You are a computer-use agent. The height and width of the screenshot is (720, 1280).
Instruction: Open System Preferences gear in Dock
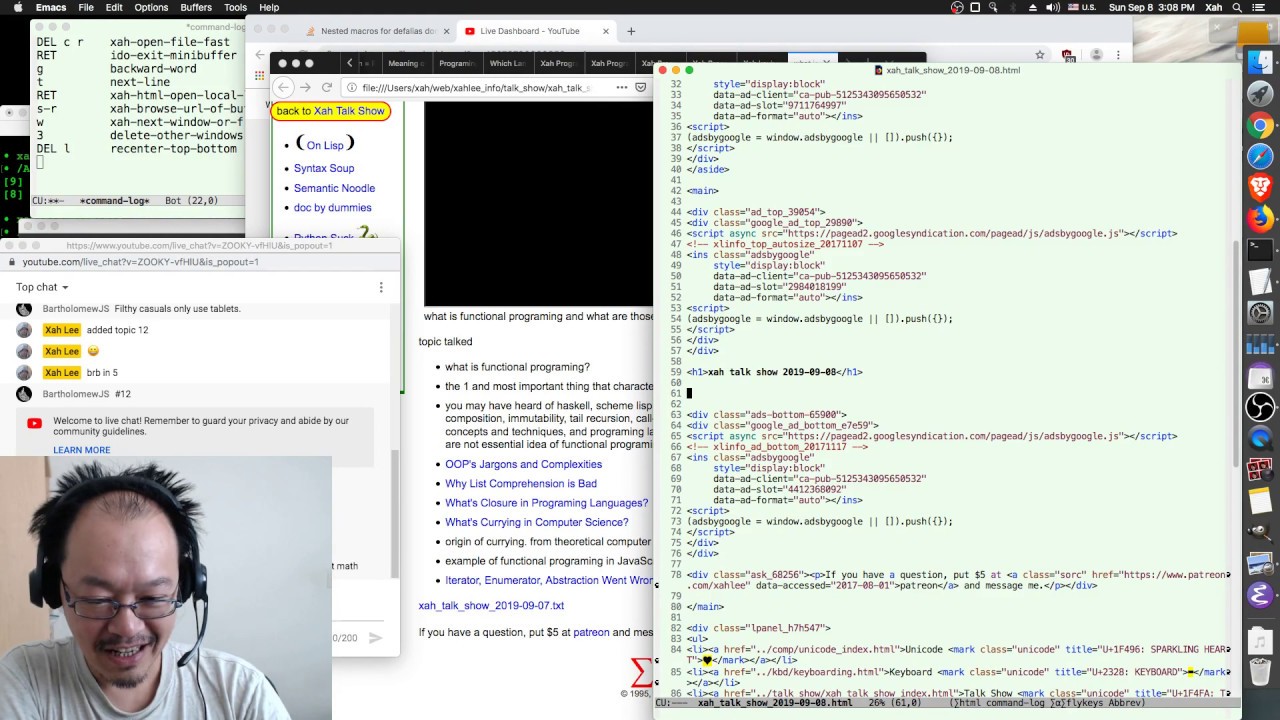(1260, 313)
